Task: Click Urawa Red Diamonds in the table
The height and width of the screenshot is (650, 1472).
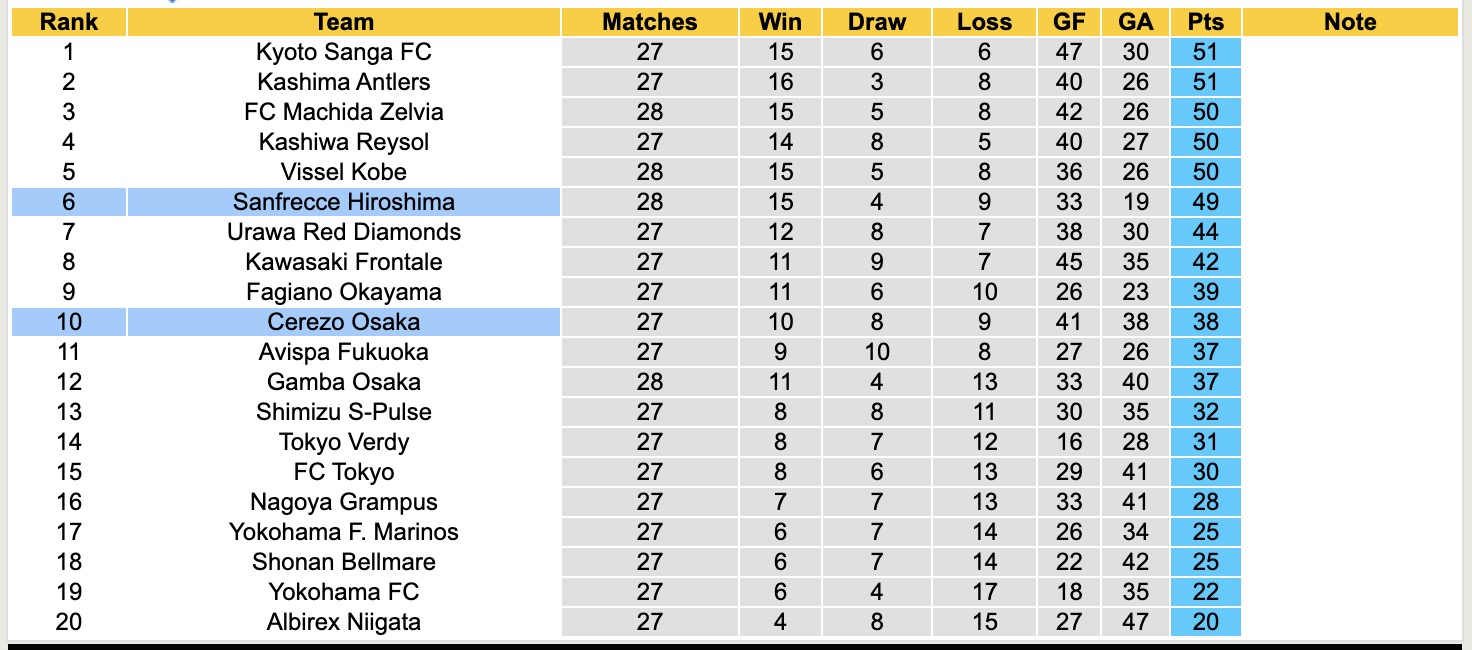Action: point(343,232)
